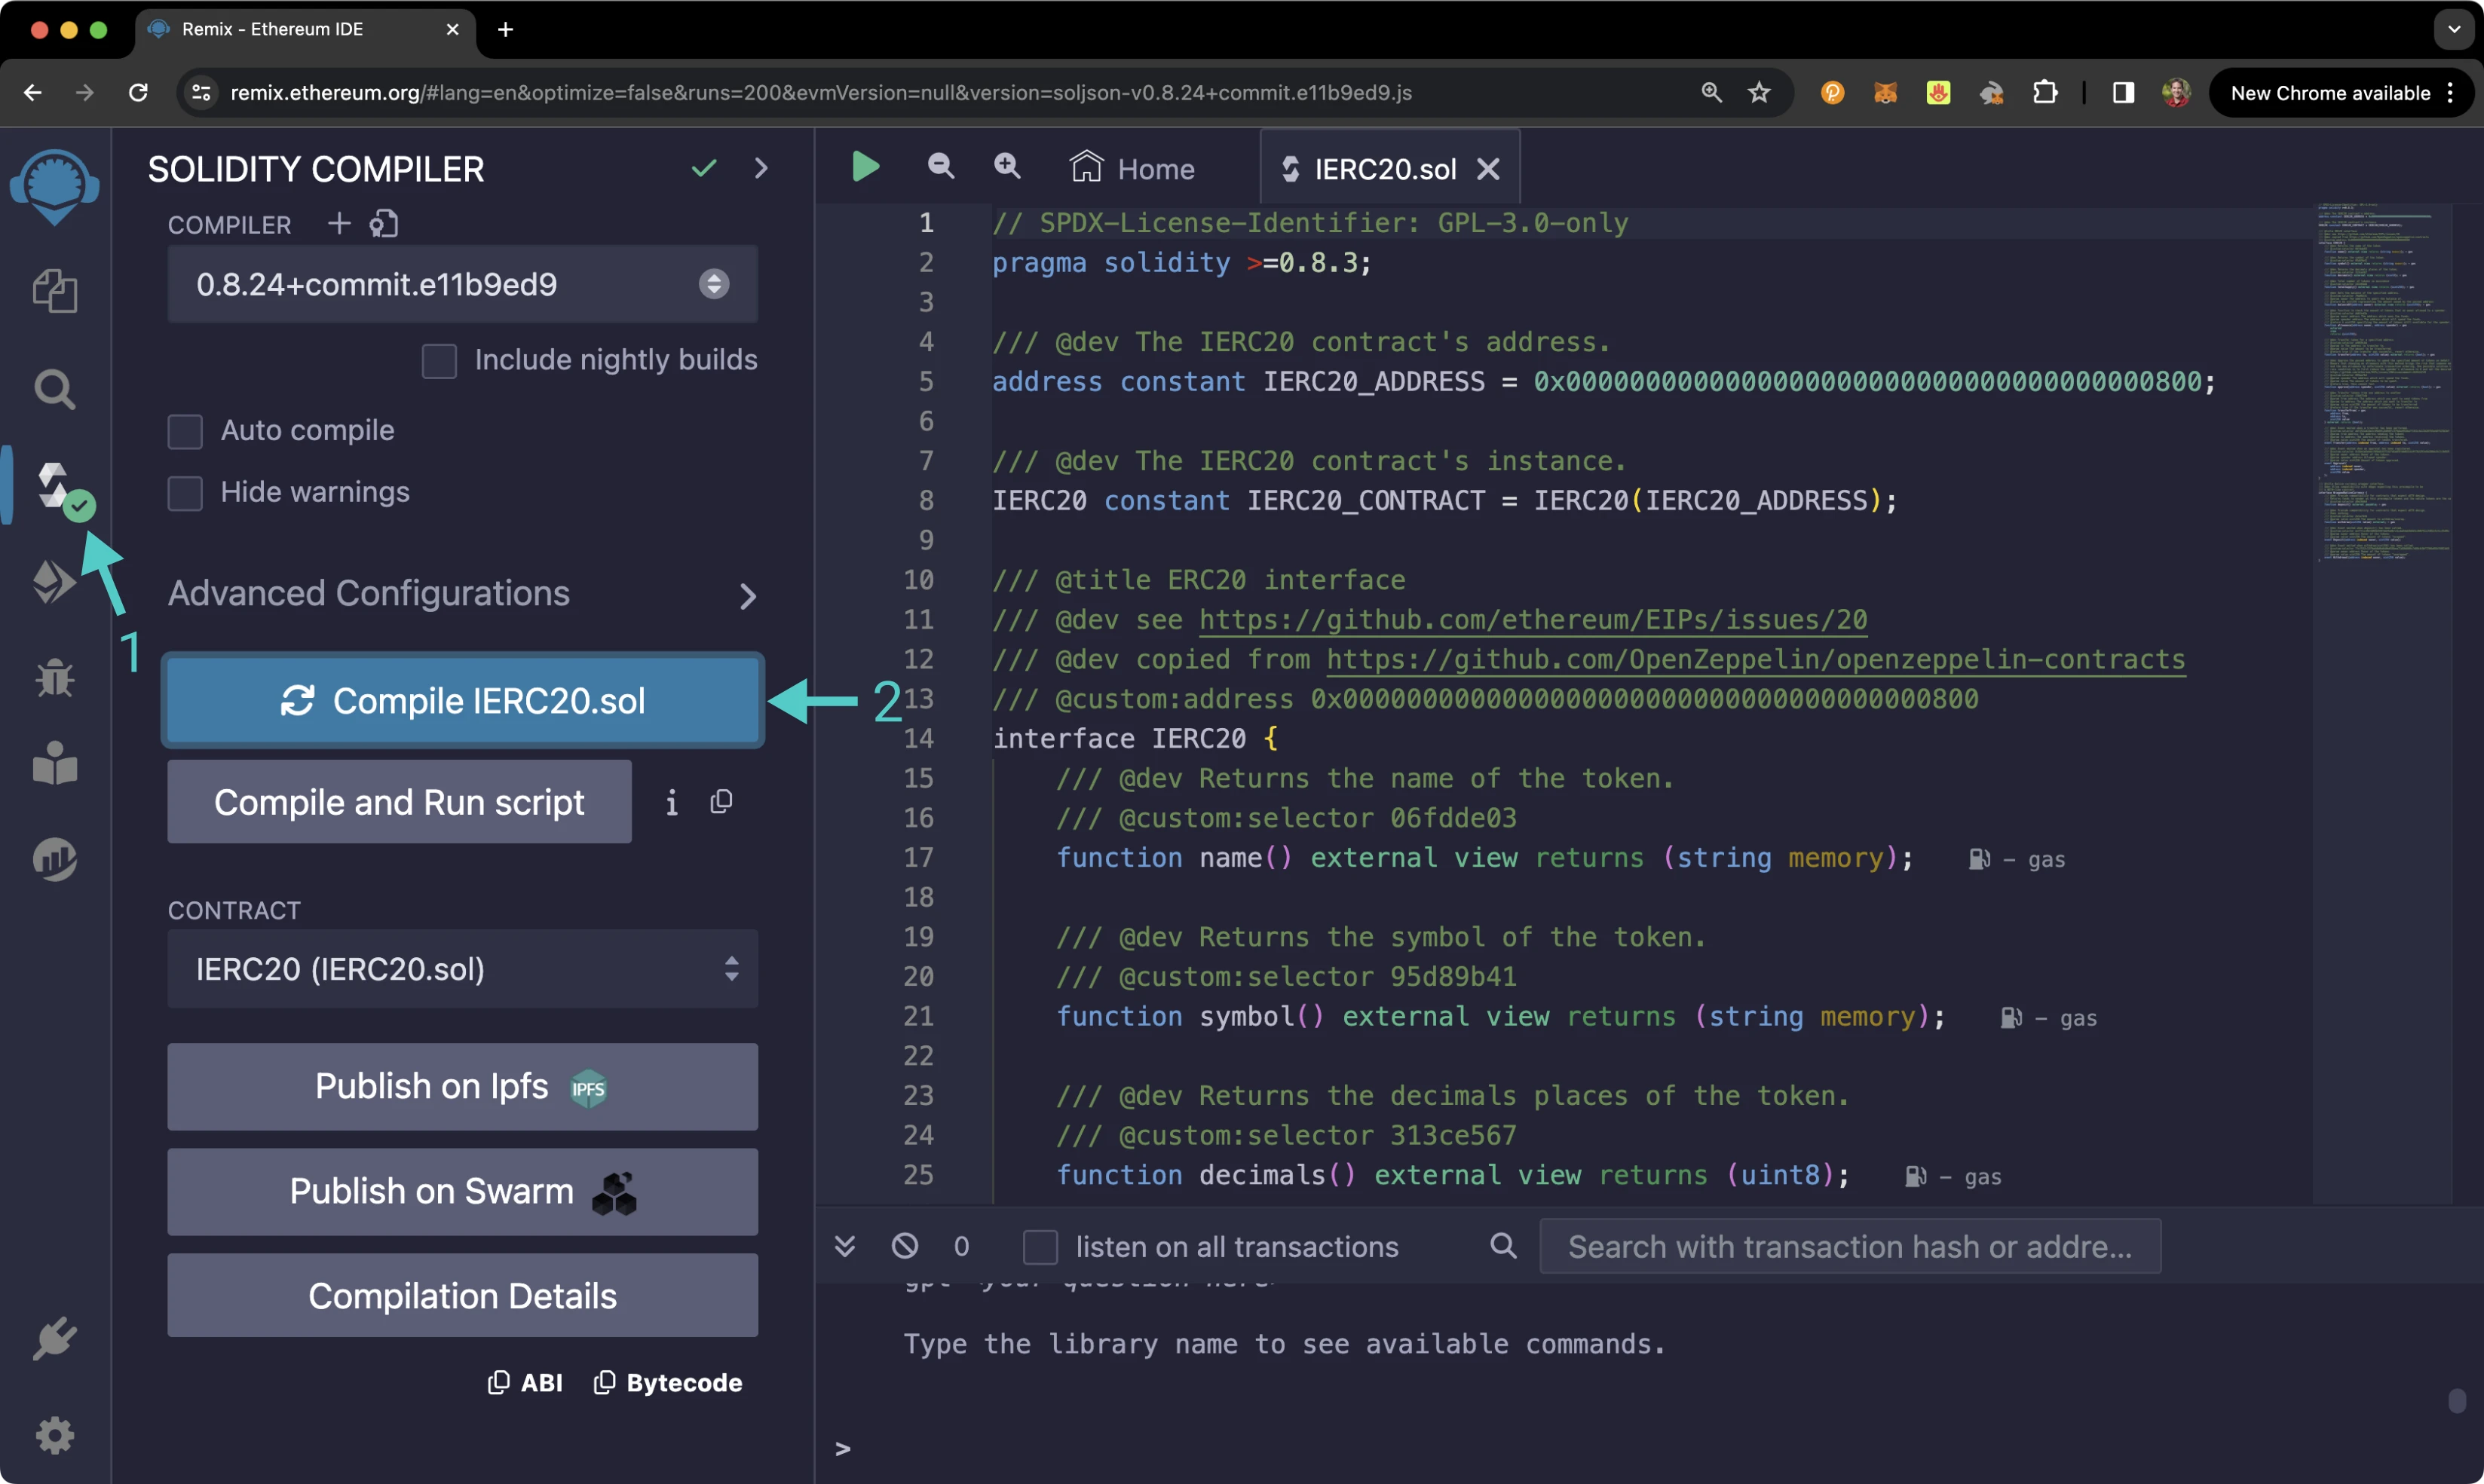The height and width of the screenshot is (1484, 2484).
Task: Click the info icon beside Compile and Run script
Action: pos(672,802)
